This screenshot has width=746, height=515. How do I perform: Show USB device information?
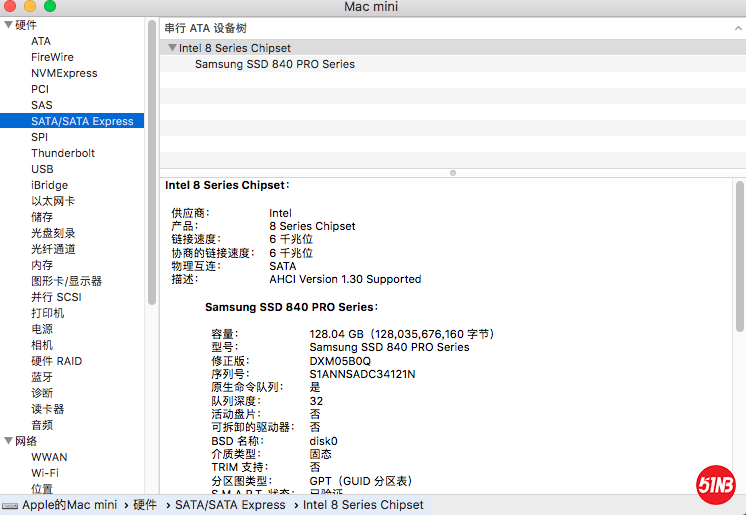42,169
